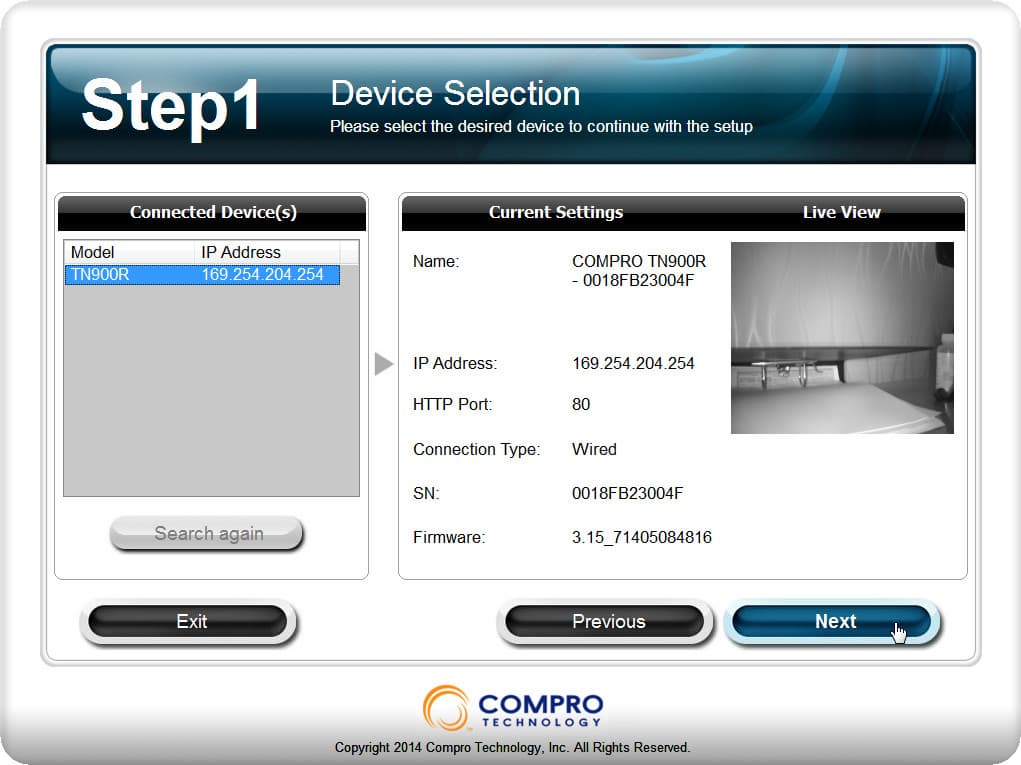
Task: Click the Next button
Action: click(x=832, y=621)
